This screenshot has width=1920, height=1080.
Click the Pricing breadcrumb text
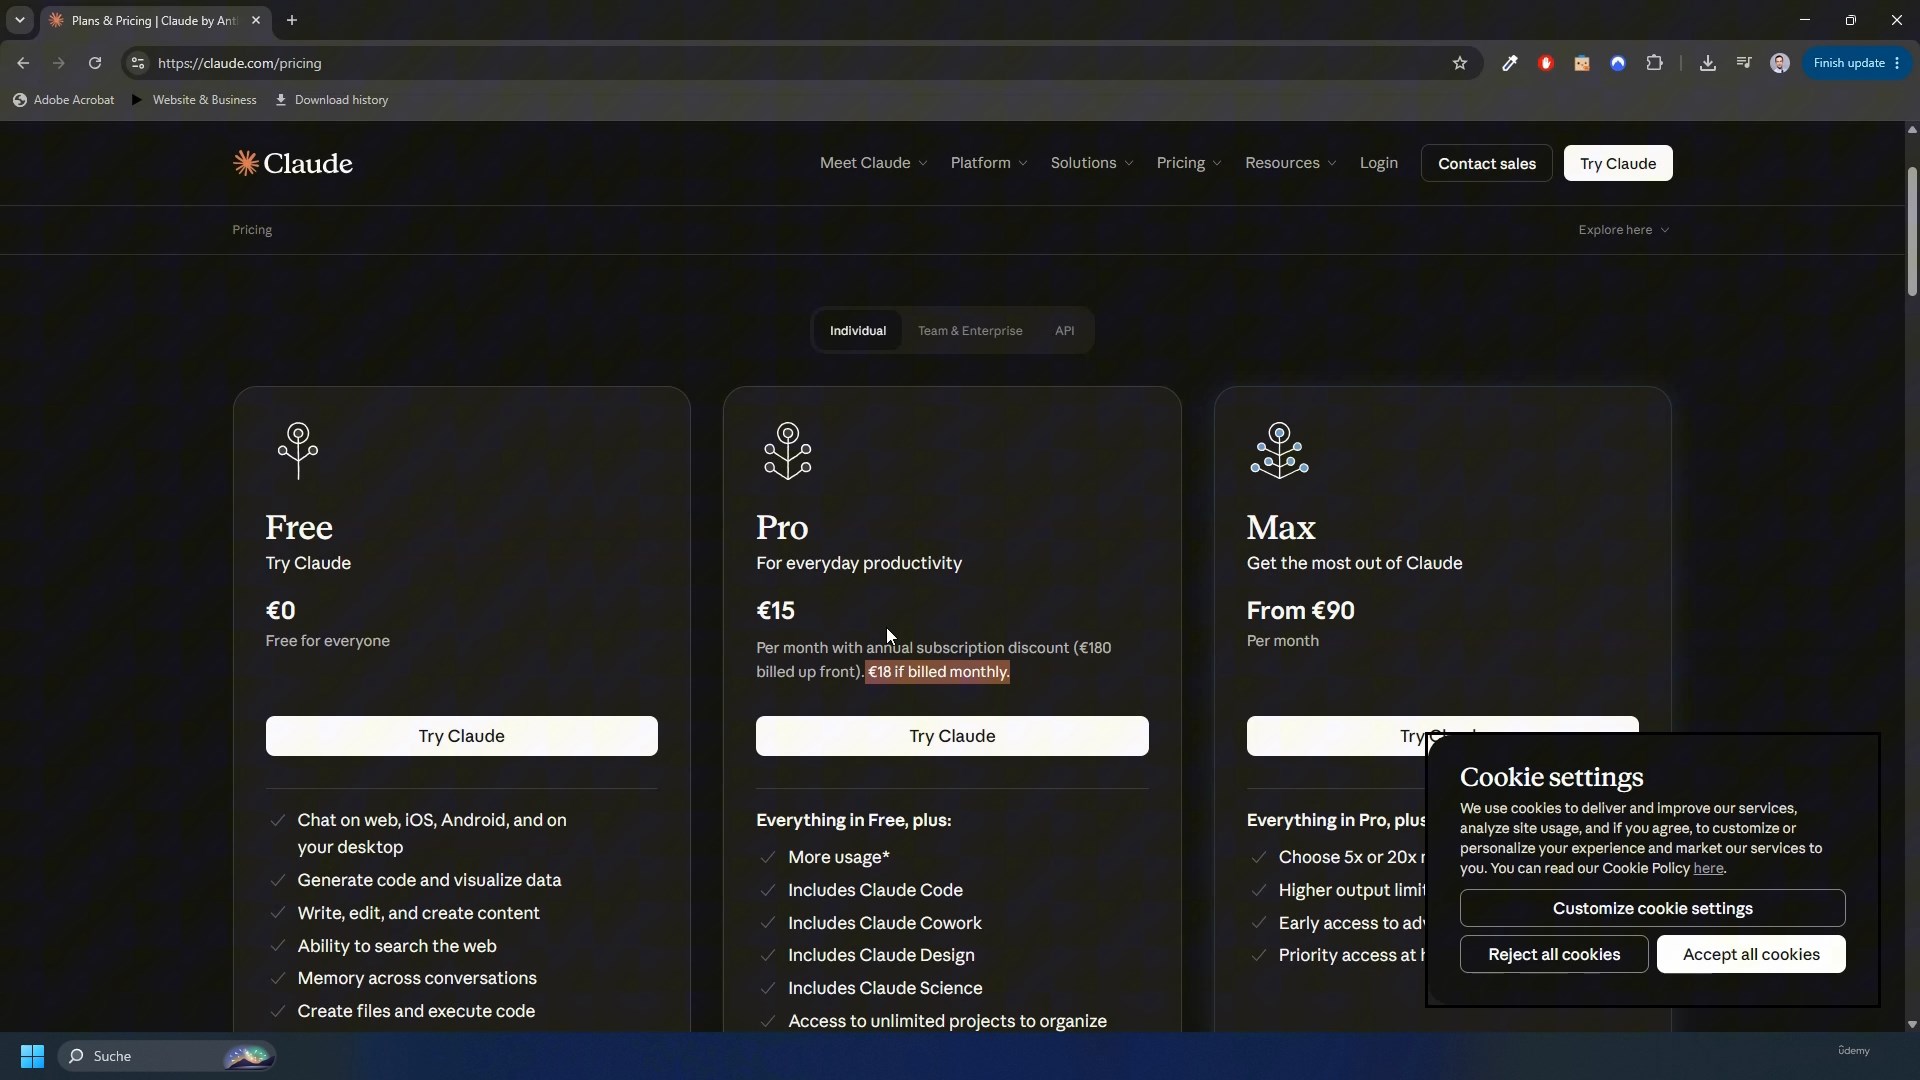[x=252, y=230]
